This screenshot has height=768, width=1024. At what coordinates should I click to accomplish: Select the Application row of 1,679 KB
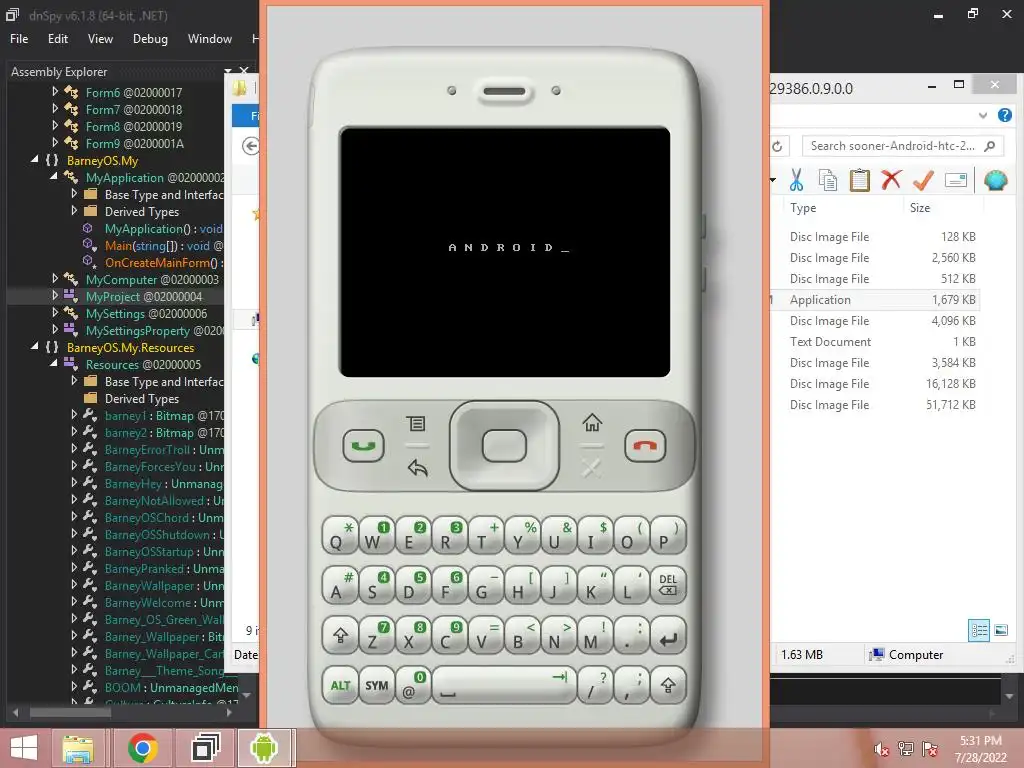point(875,300)
